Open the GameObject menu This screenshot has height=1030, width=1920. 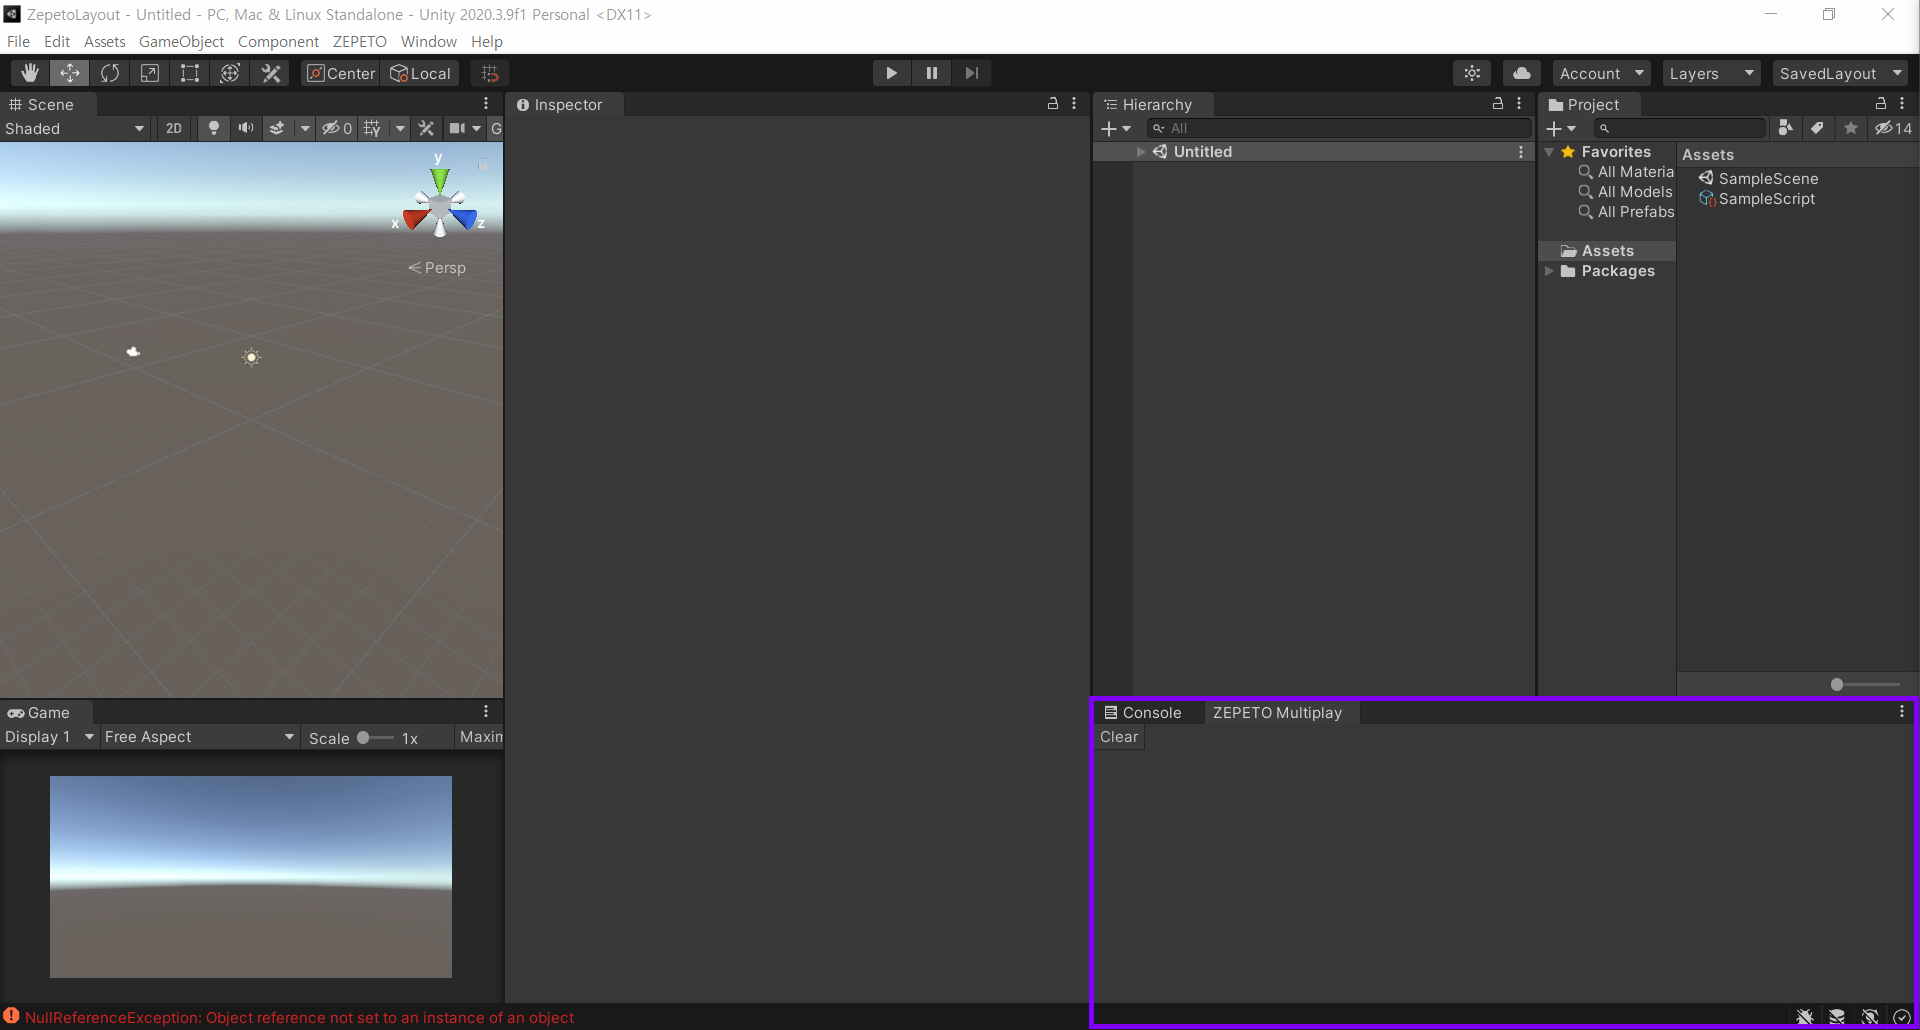(x=181, y=41)
